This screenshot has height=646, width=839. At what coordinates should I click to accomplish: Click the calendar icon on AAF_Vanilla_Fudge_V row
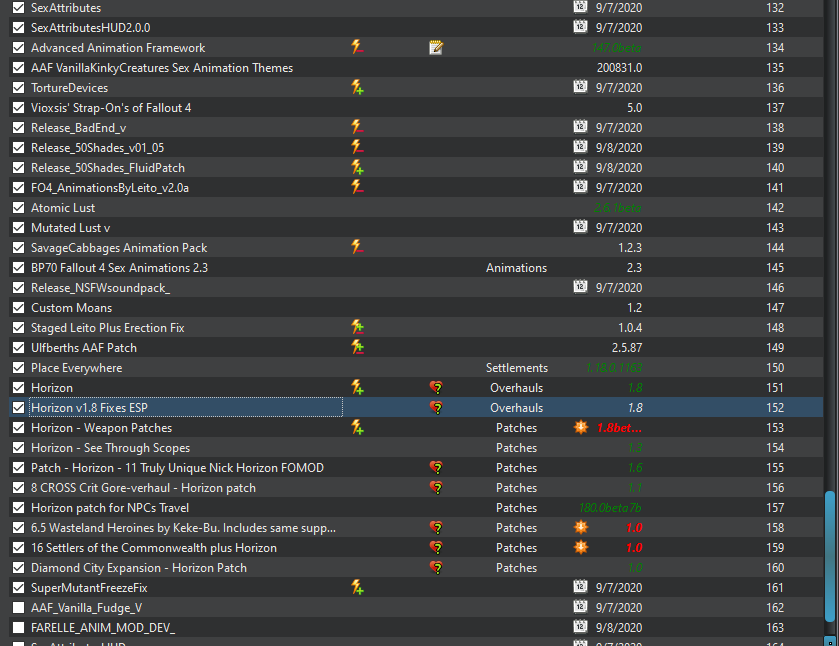pyautogui.click(x=580, y=606)
